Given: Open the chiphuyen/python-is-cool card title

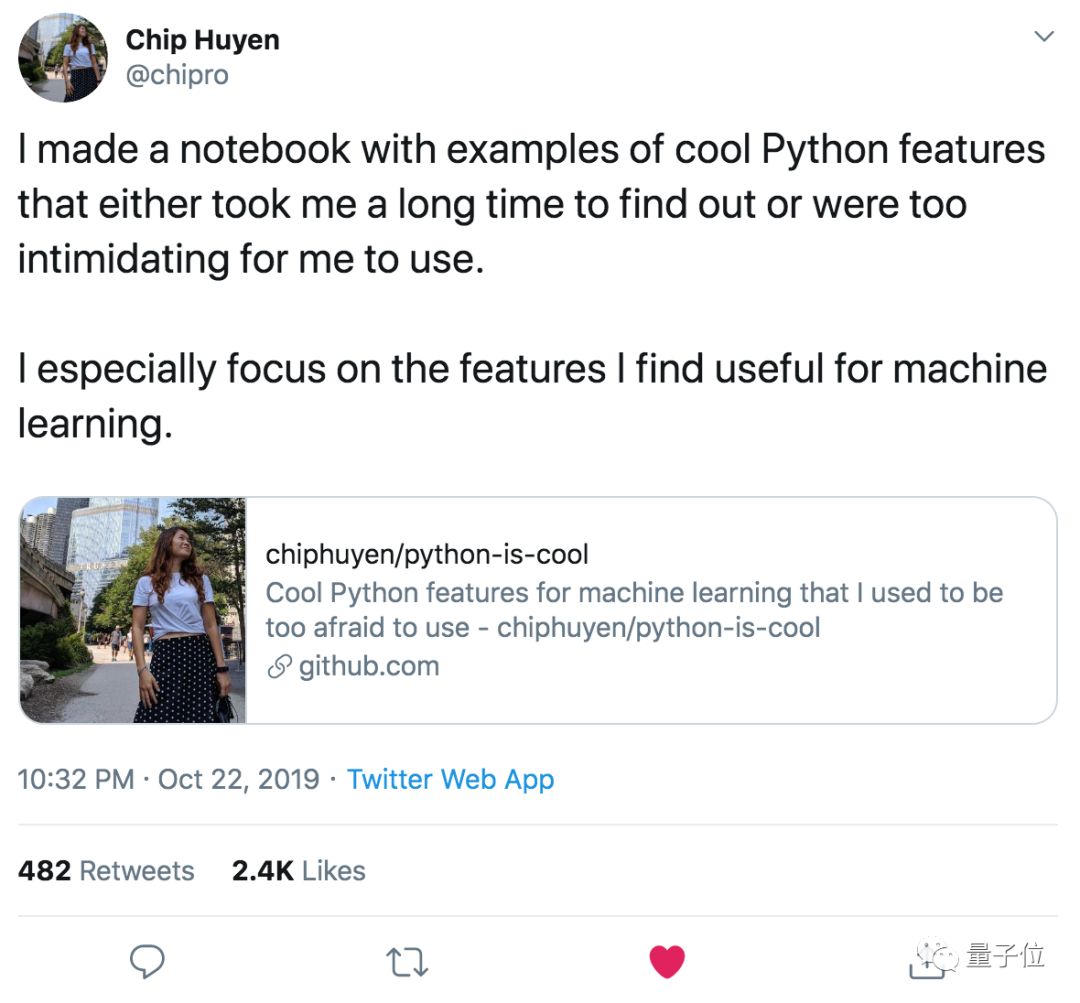Looking at the screenshot, I should coord(427,554).
